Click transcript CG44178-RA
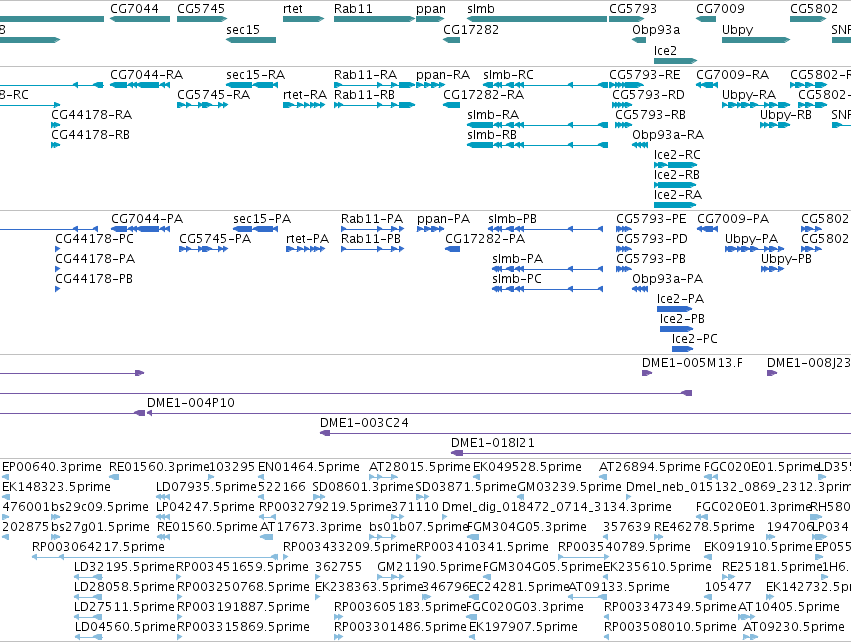This screenshot has width=851, height=642. [x=55, y=125]
